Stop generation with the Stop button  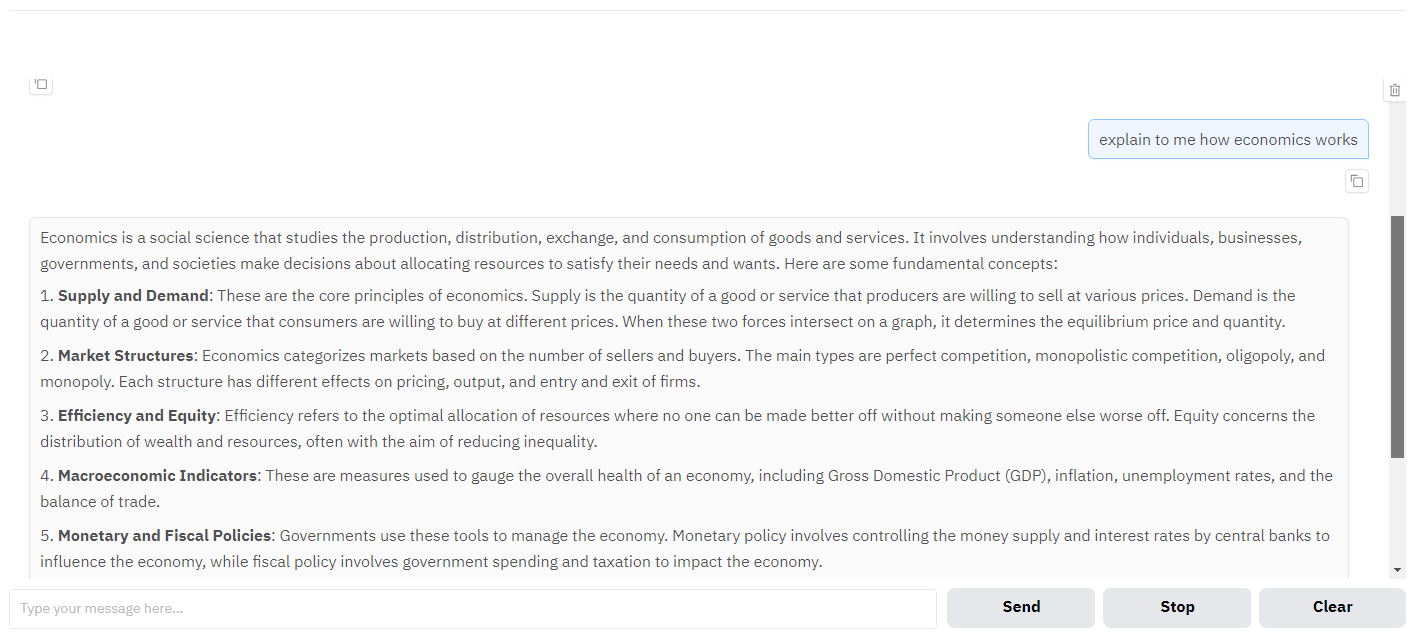click(x=1177, y=607)
